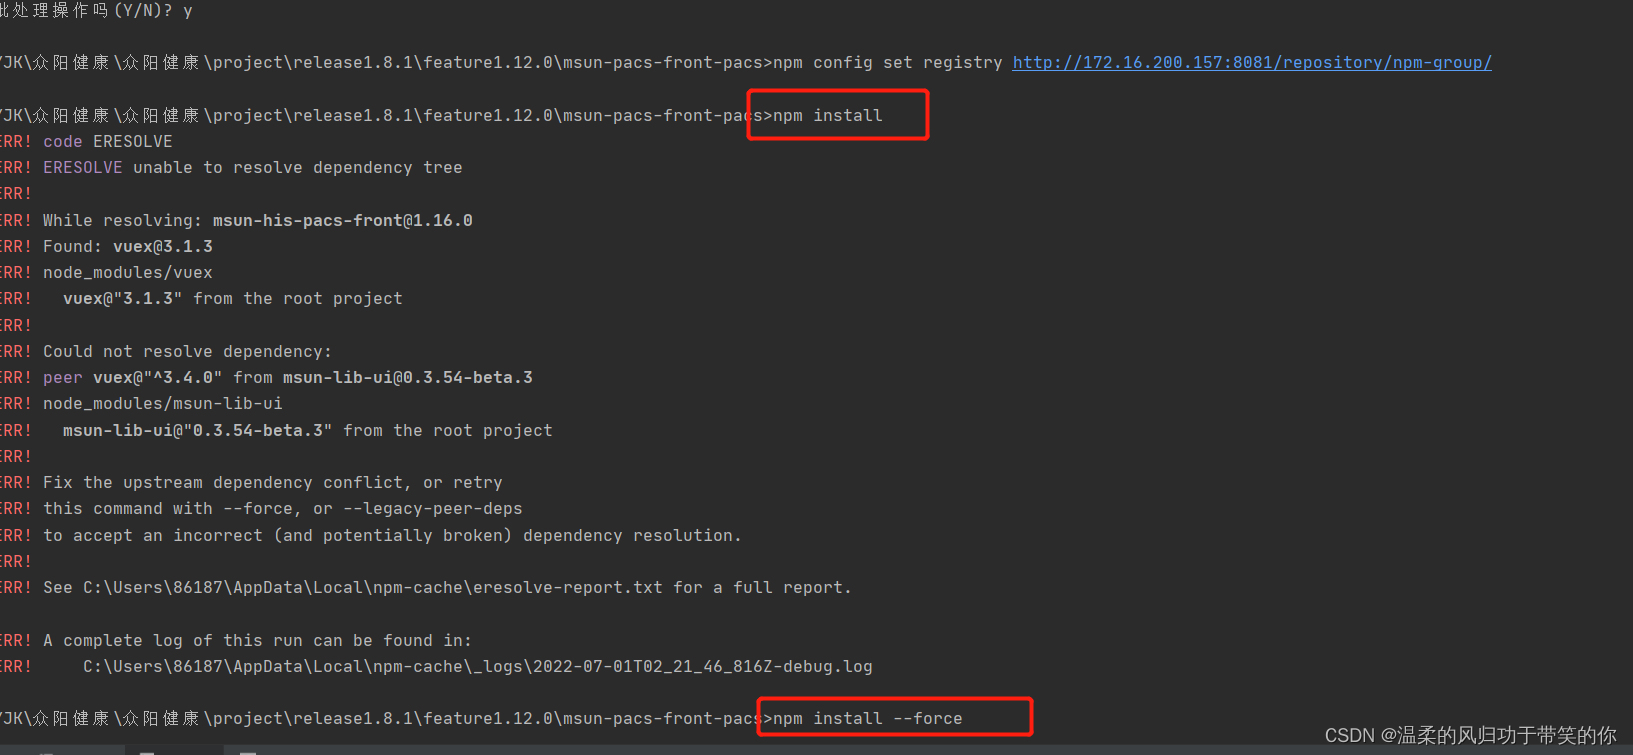Select the 'peer vuex@"^3.4.0"' line
Image resolution: width=1633 pixels, height=755 pixels.
pos(288,377)
